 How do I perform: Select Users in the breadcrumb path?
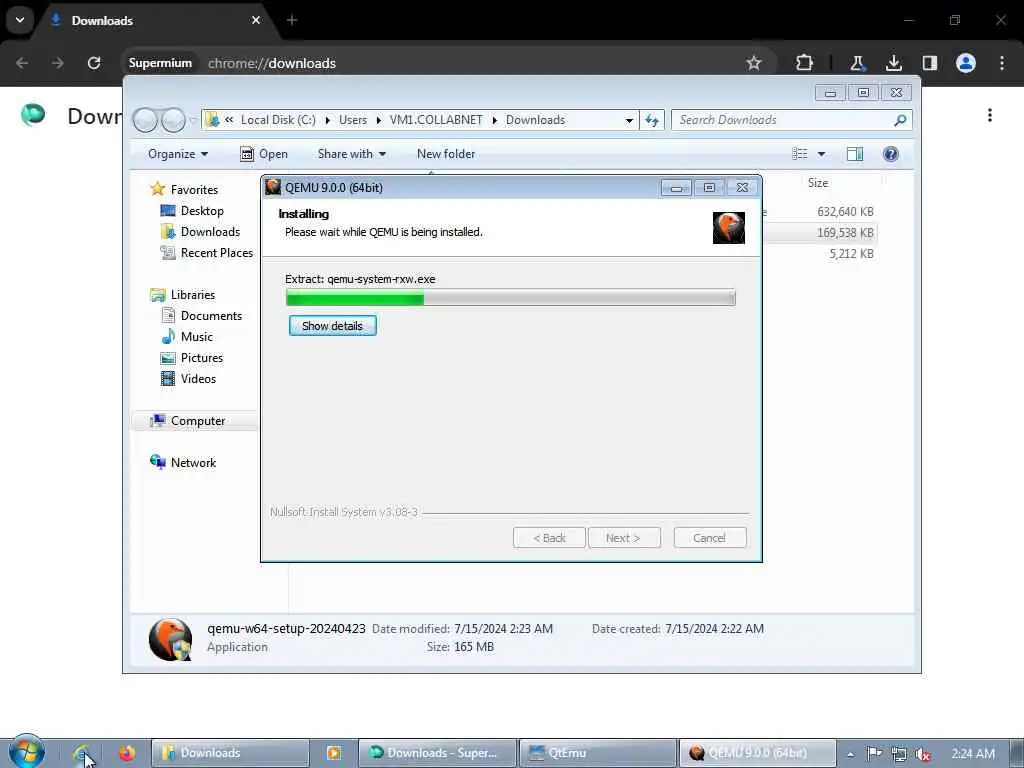pyautogui.click(x=353, y=120)
